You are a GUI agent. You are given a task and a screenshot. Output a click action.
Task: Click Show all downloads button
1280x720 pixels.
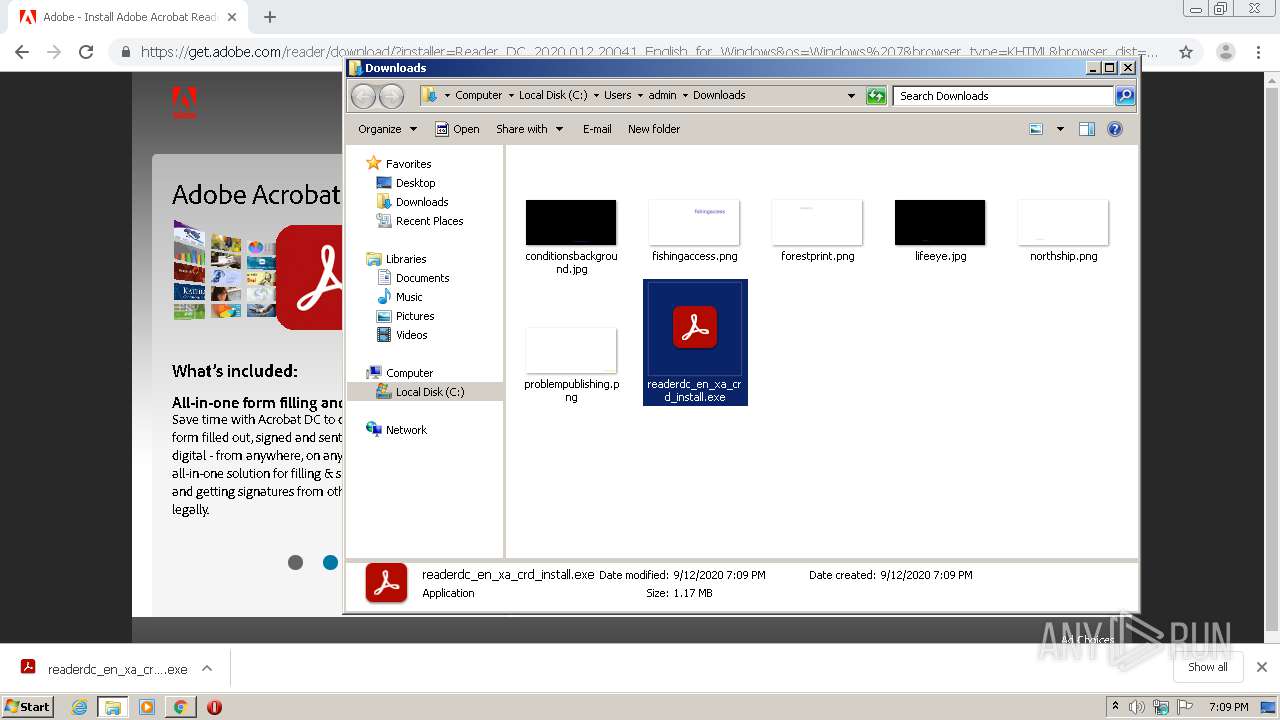click(x=1207, y=667)
